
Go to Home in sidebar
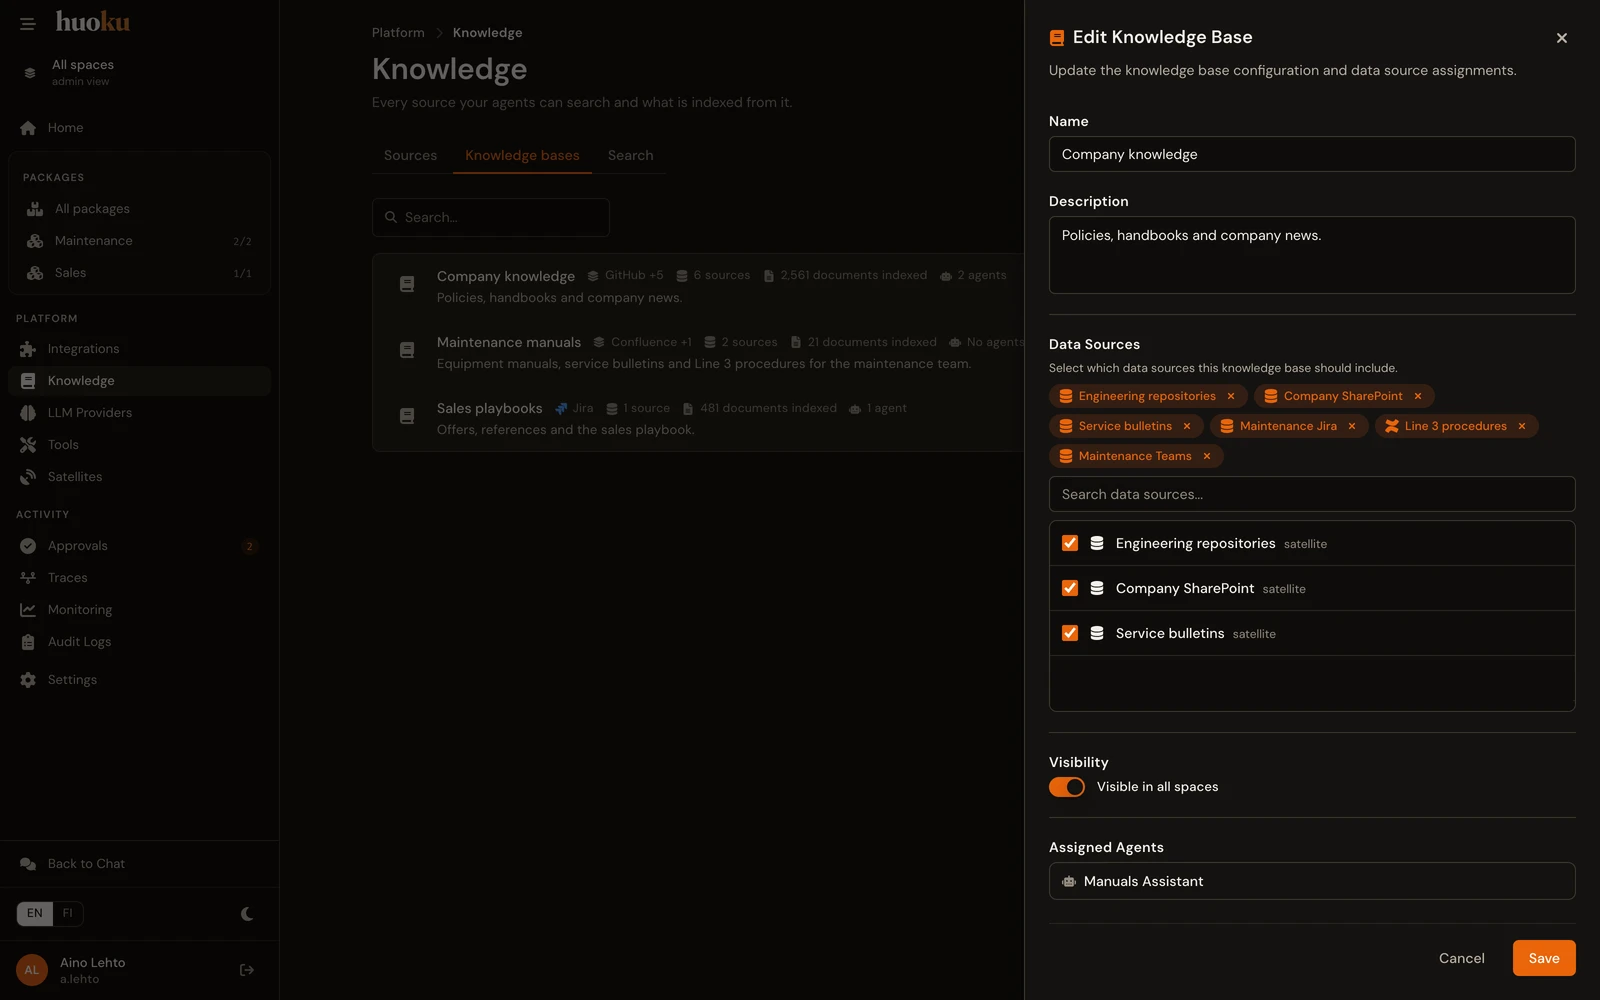[139, 128]
